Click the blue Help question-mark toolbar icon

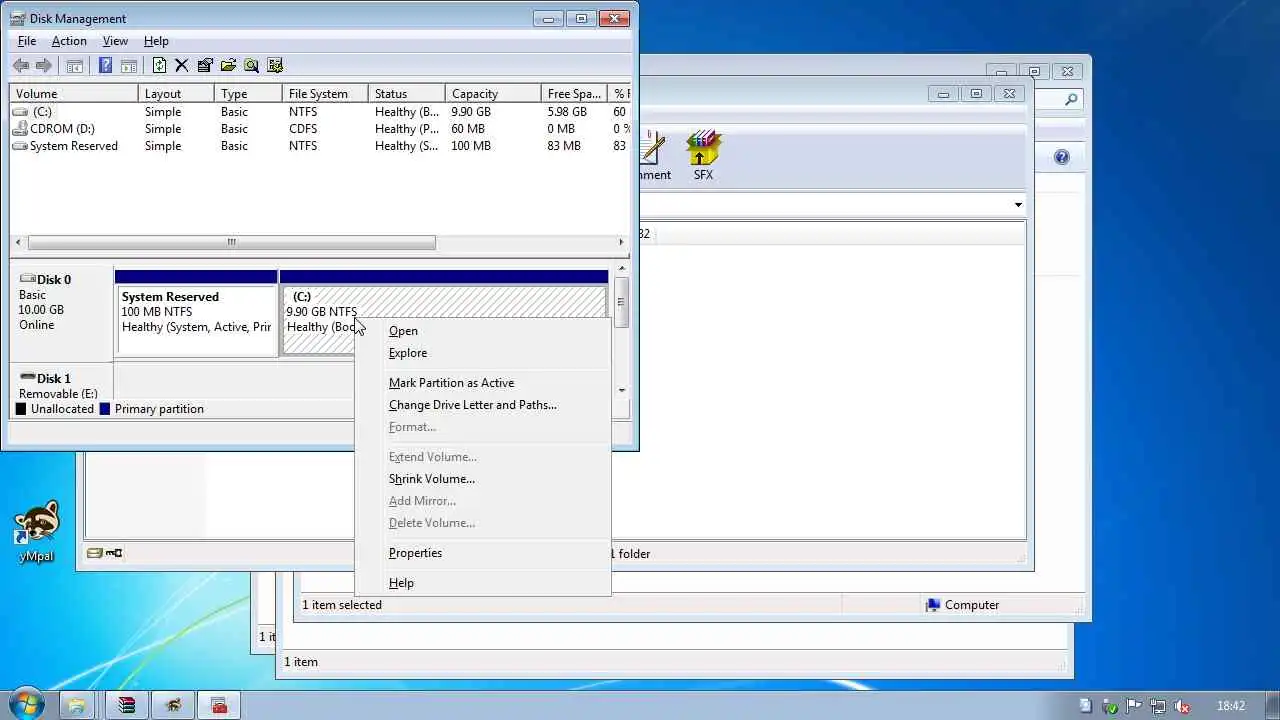pyautogui.click(x=106, y=66)
